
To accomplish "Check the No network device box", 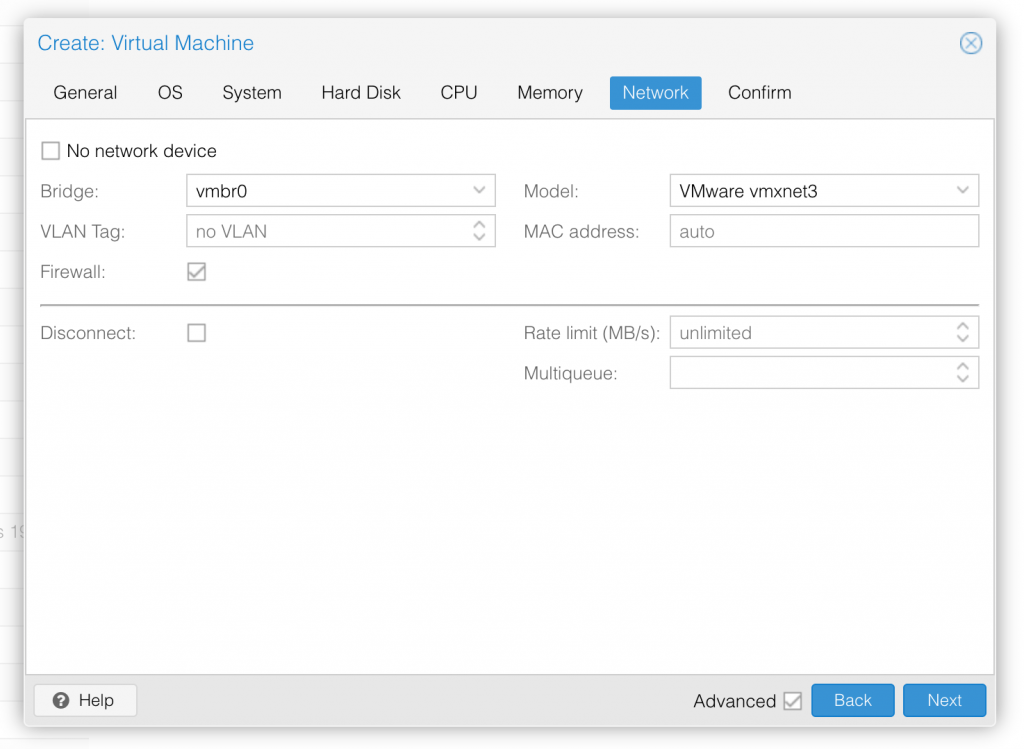I will click(50, 151).
